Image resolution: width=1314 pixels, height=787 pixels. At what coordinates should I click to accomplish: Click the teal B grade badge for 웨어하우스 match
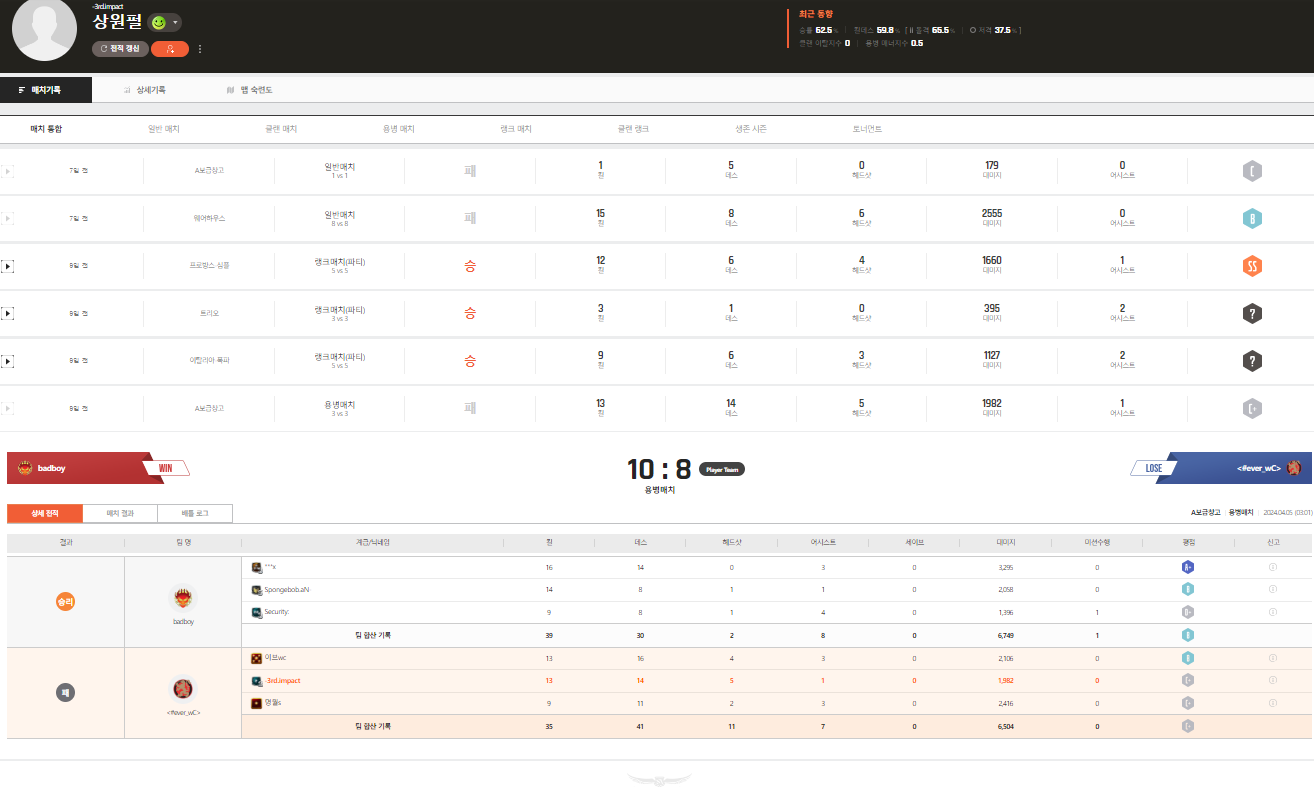1252,218
